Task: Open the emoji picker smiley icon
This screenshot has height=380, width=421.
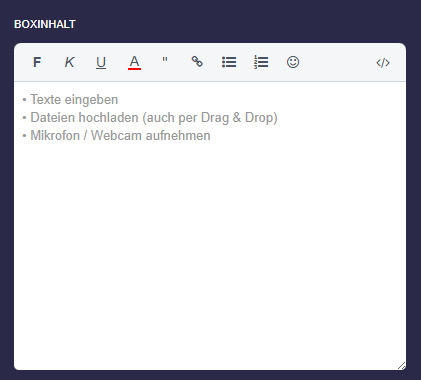Action: 293,62
